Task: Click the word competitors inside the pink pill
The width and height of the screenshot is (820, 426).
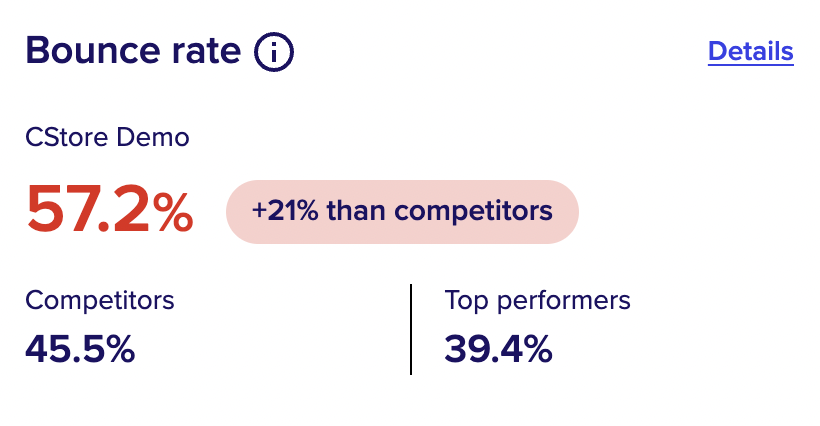Action: click(473, 212)
